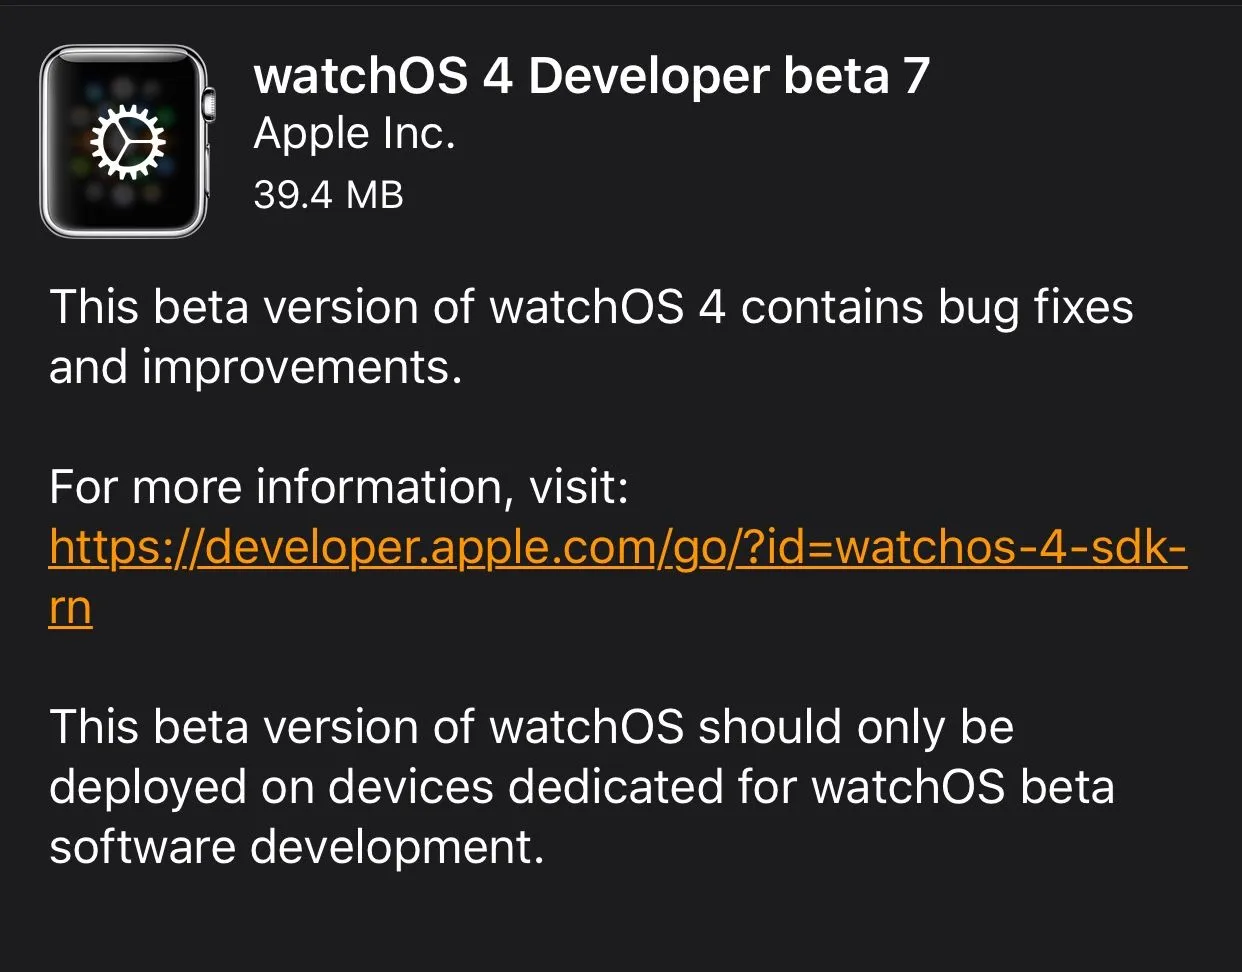This screenshot has height=972, width=1242.
Task: Select the watchOS 4 Developer beta 7 title
Action: point(592,76)
